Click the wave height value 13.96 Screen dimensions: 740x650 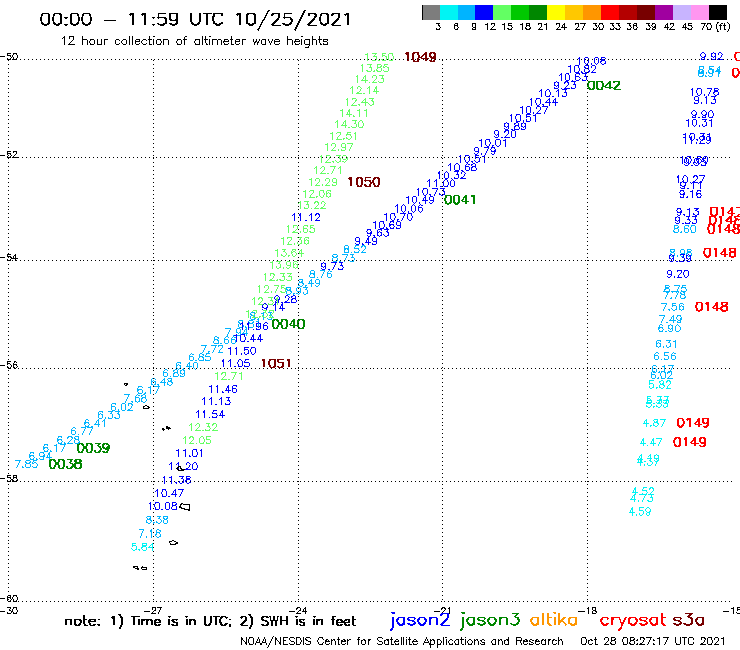click(284, 265)
